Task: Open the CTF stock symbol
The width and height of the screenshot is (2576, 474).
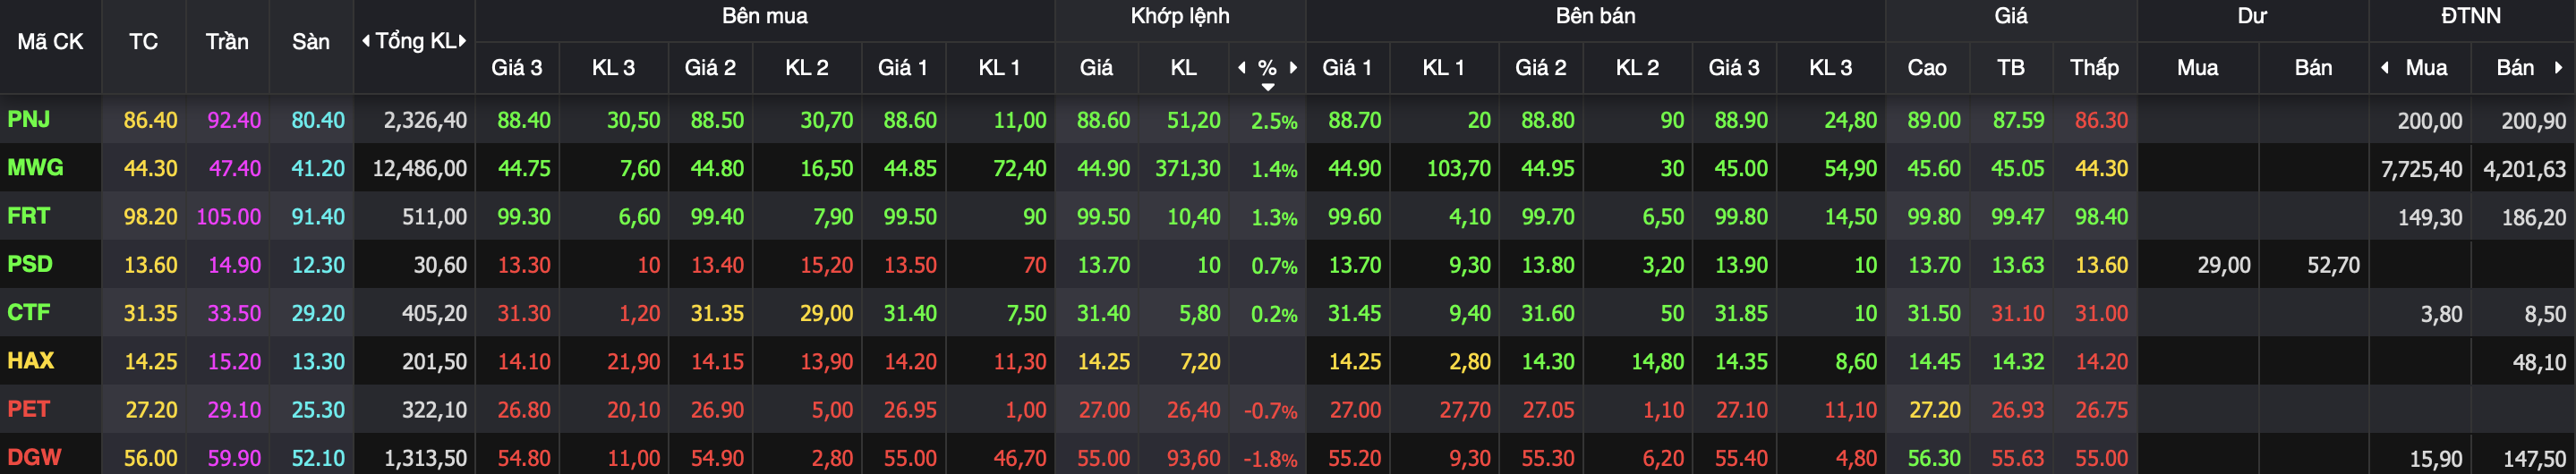Action: (29, 312)
